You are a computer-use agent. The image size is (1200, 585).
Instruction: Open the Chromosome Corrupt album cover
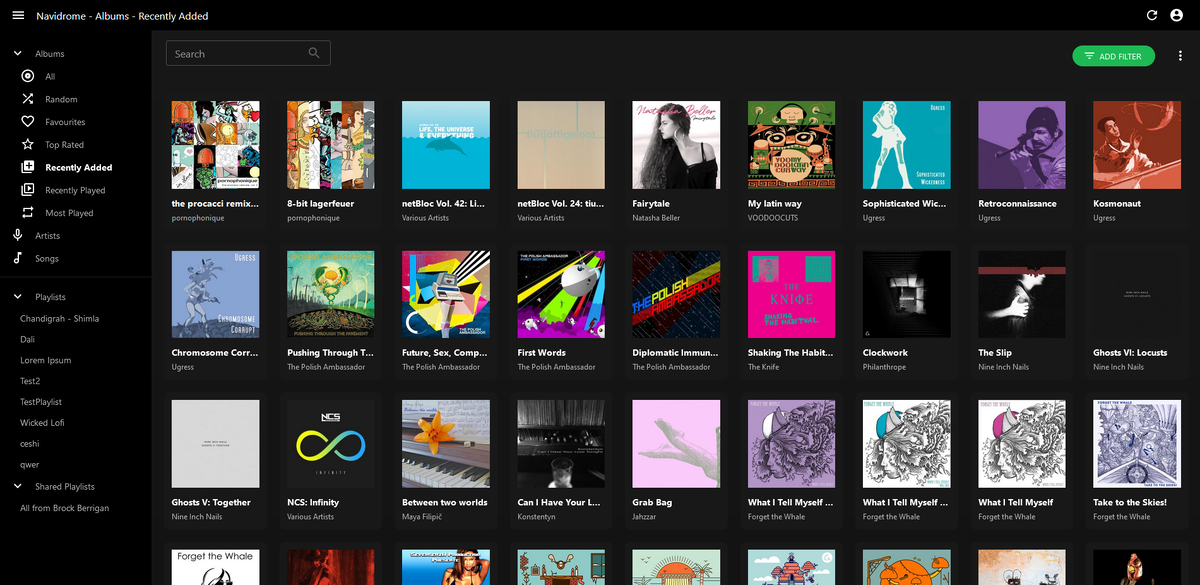coord(216,295)
